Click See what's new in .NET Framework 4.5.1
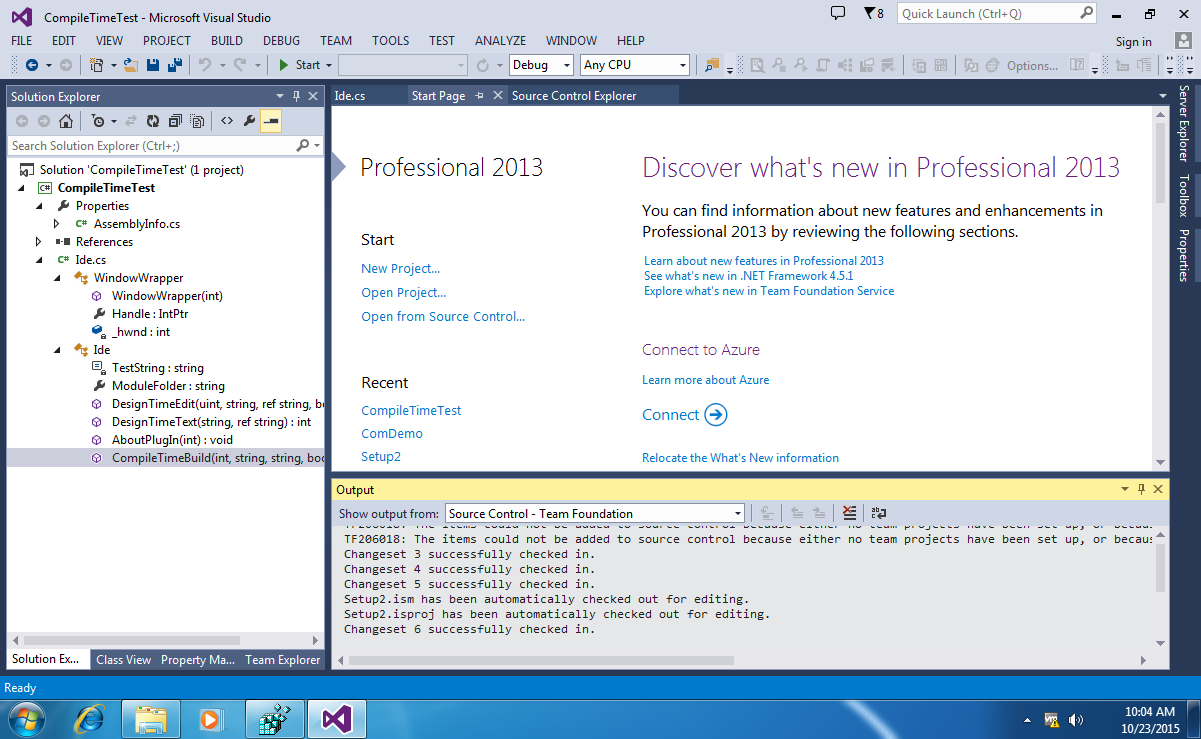Viewport: 1201px width, 739px height. pos(749,276)
